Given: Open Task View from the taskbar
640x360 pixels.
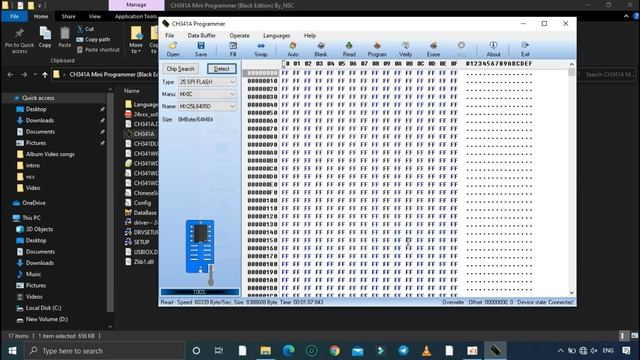Looking at the screenshot, I should pyautogui.click(x=219, y=351).
